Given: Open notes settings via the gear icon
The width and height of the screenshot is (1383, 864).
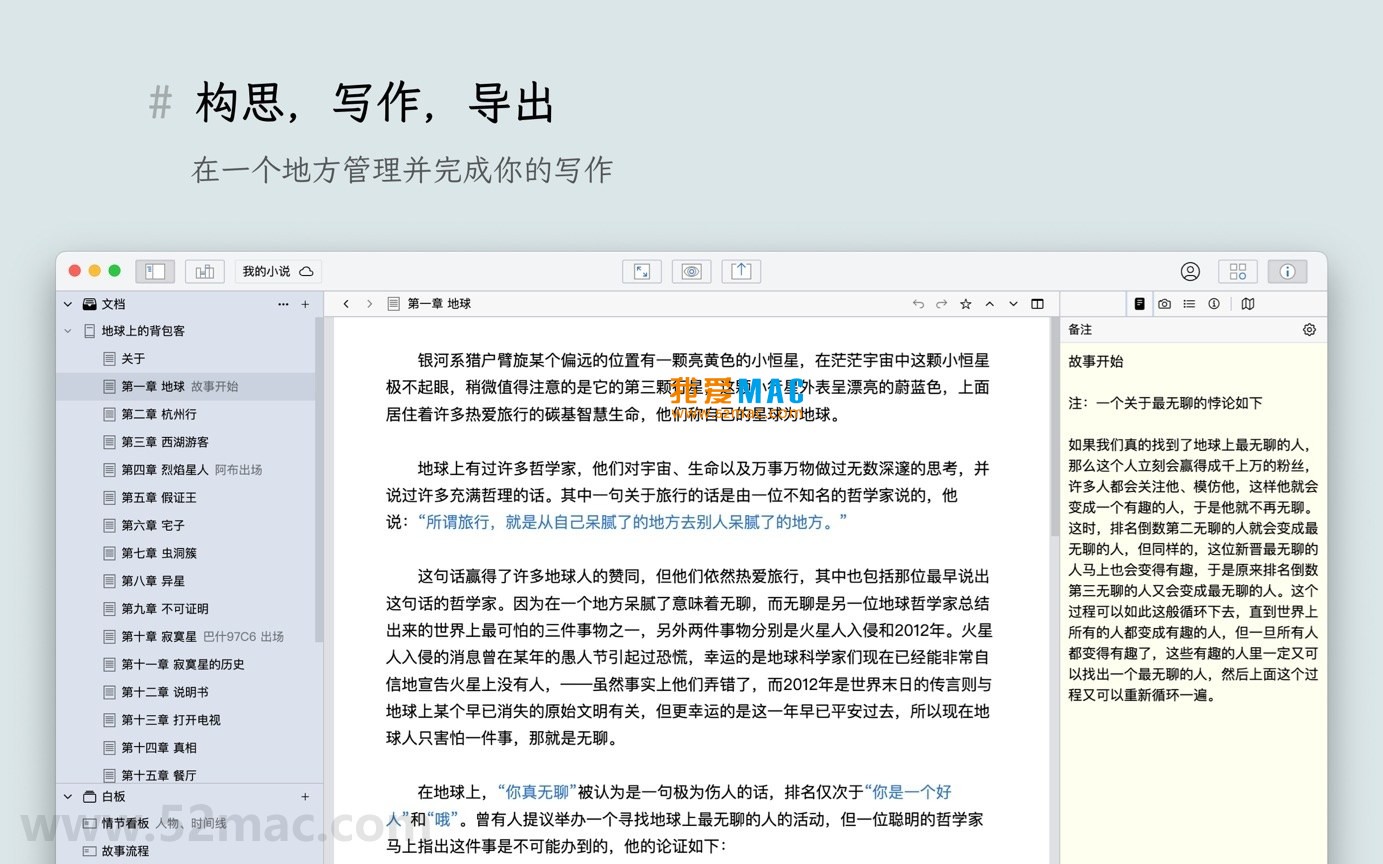Looking at the screenshot, I should point(1309,329).
